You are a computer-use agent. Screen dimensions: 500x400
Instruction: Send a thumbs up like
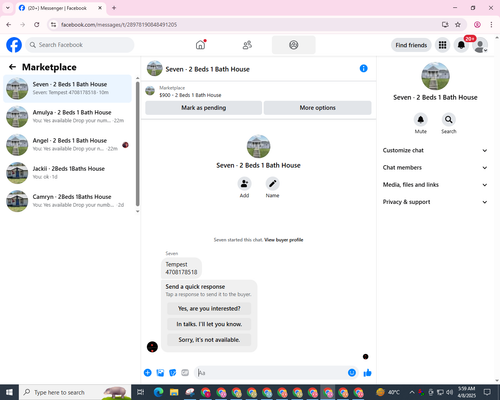coord(367,373)
